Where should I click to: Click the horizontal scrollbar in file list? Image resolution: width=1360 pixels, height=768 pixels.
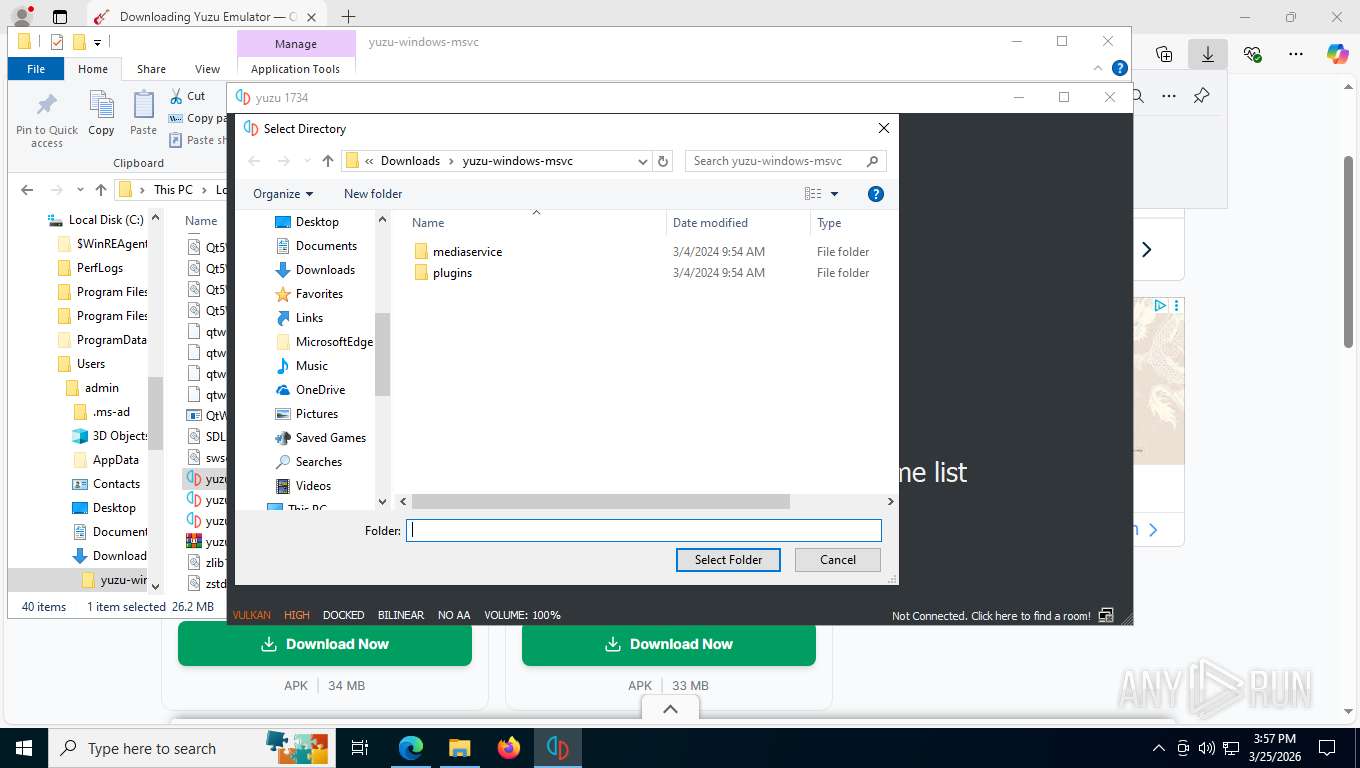click(600, 502)
